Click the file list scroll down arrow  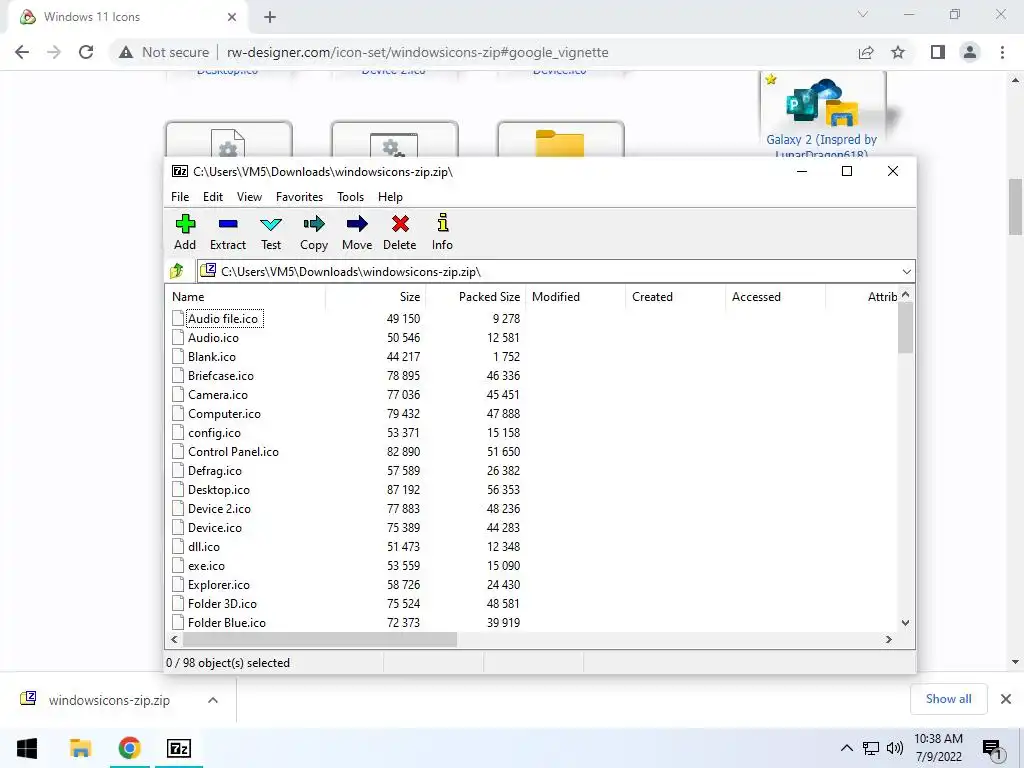click(905, 623)
